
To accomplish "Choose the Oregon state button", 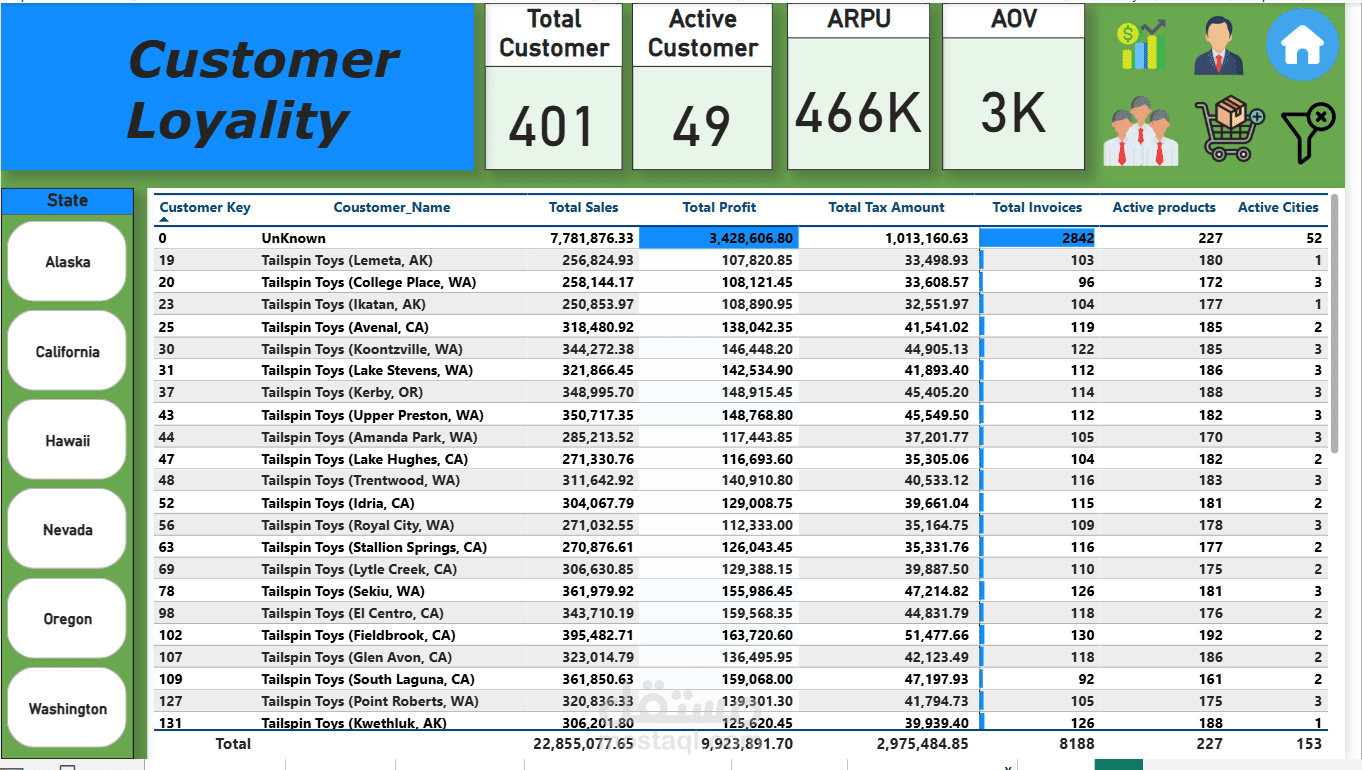I will tap(67, 618).
